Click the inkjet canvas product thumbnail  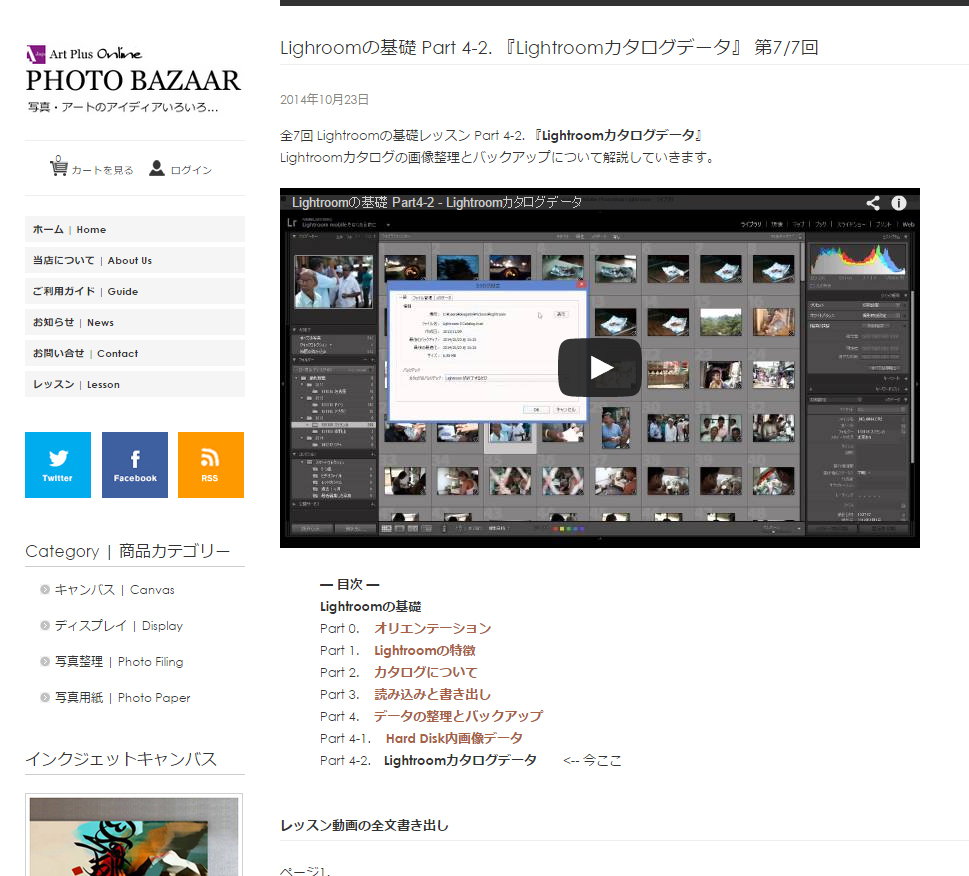point(134,835)
